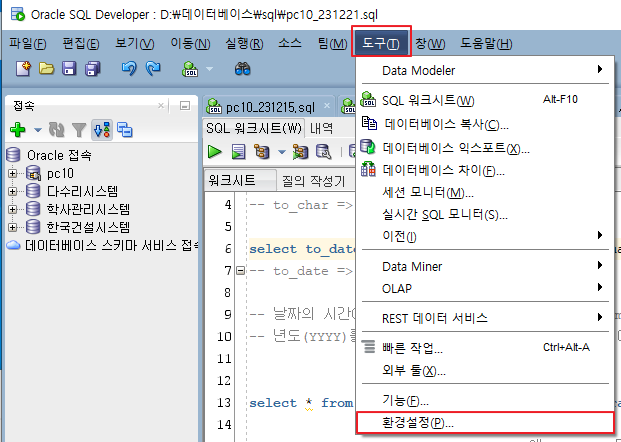
Task: Click the Save All icon in toolbar
Action: (93, 69)
